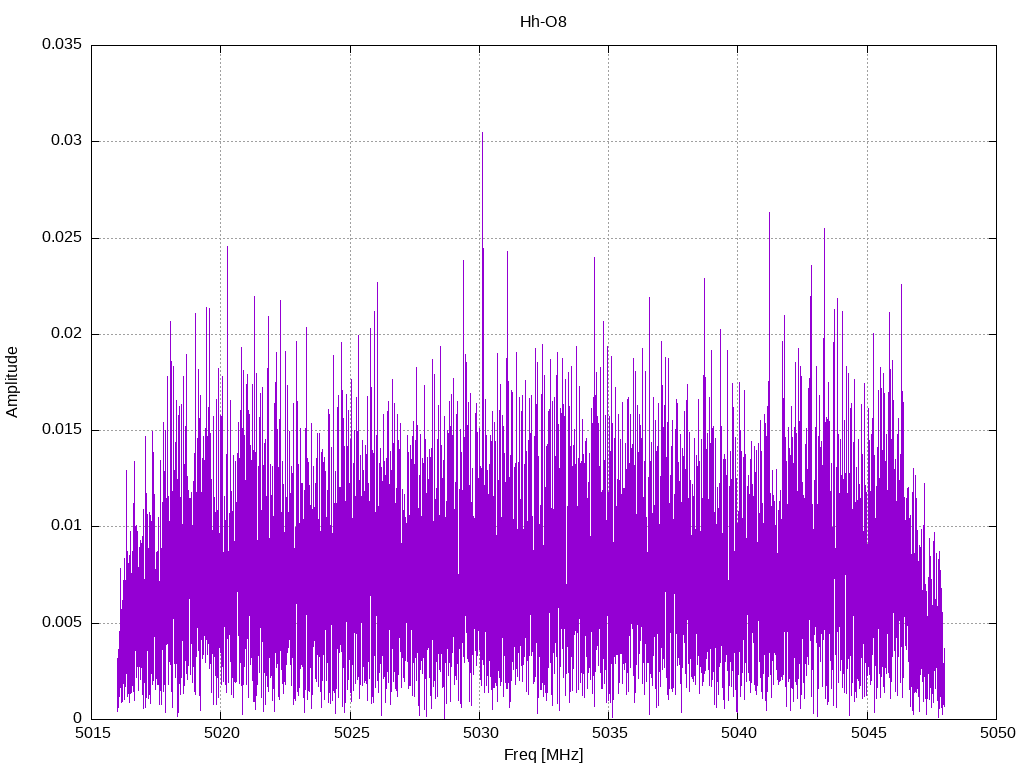
Task: Select the 0.01 y-axis tick label
Action: click(65, 526)
